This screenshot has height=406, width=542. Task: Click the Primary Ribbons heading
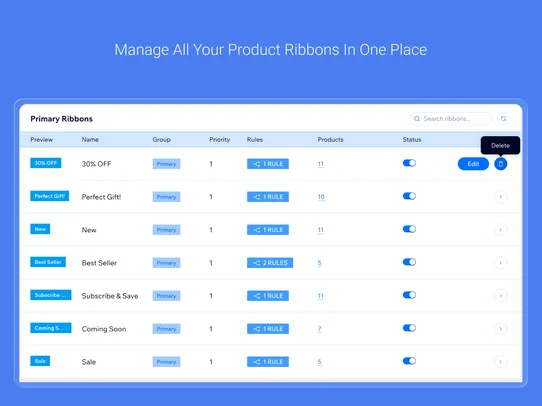[62, 119]
